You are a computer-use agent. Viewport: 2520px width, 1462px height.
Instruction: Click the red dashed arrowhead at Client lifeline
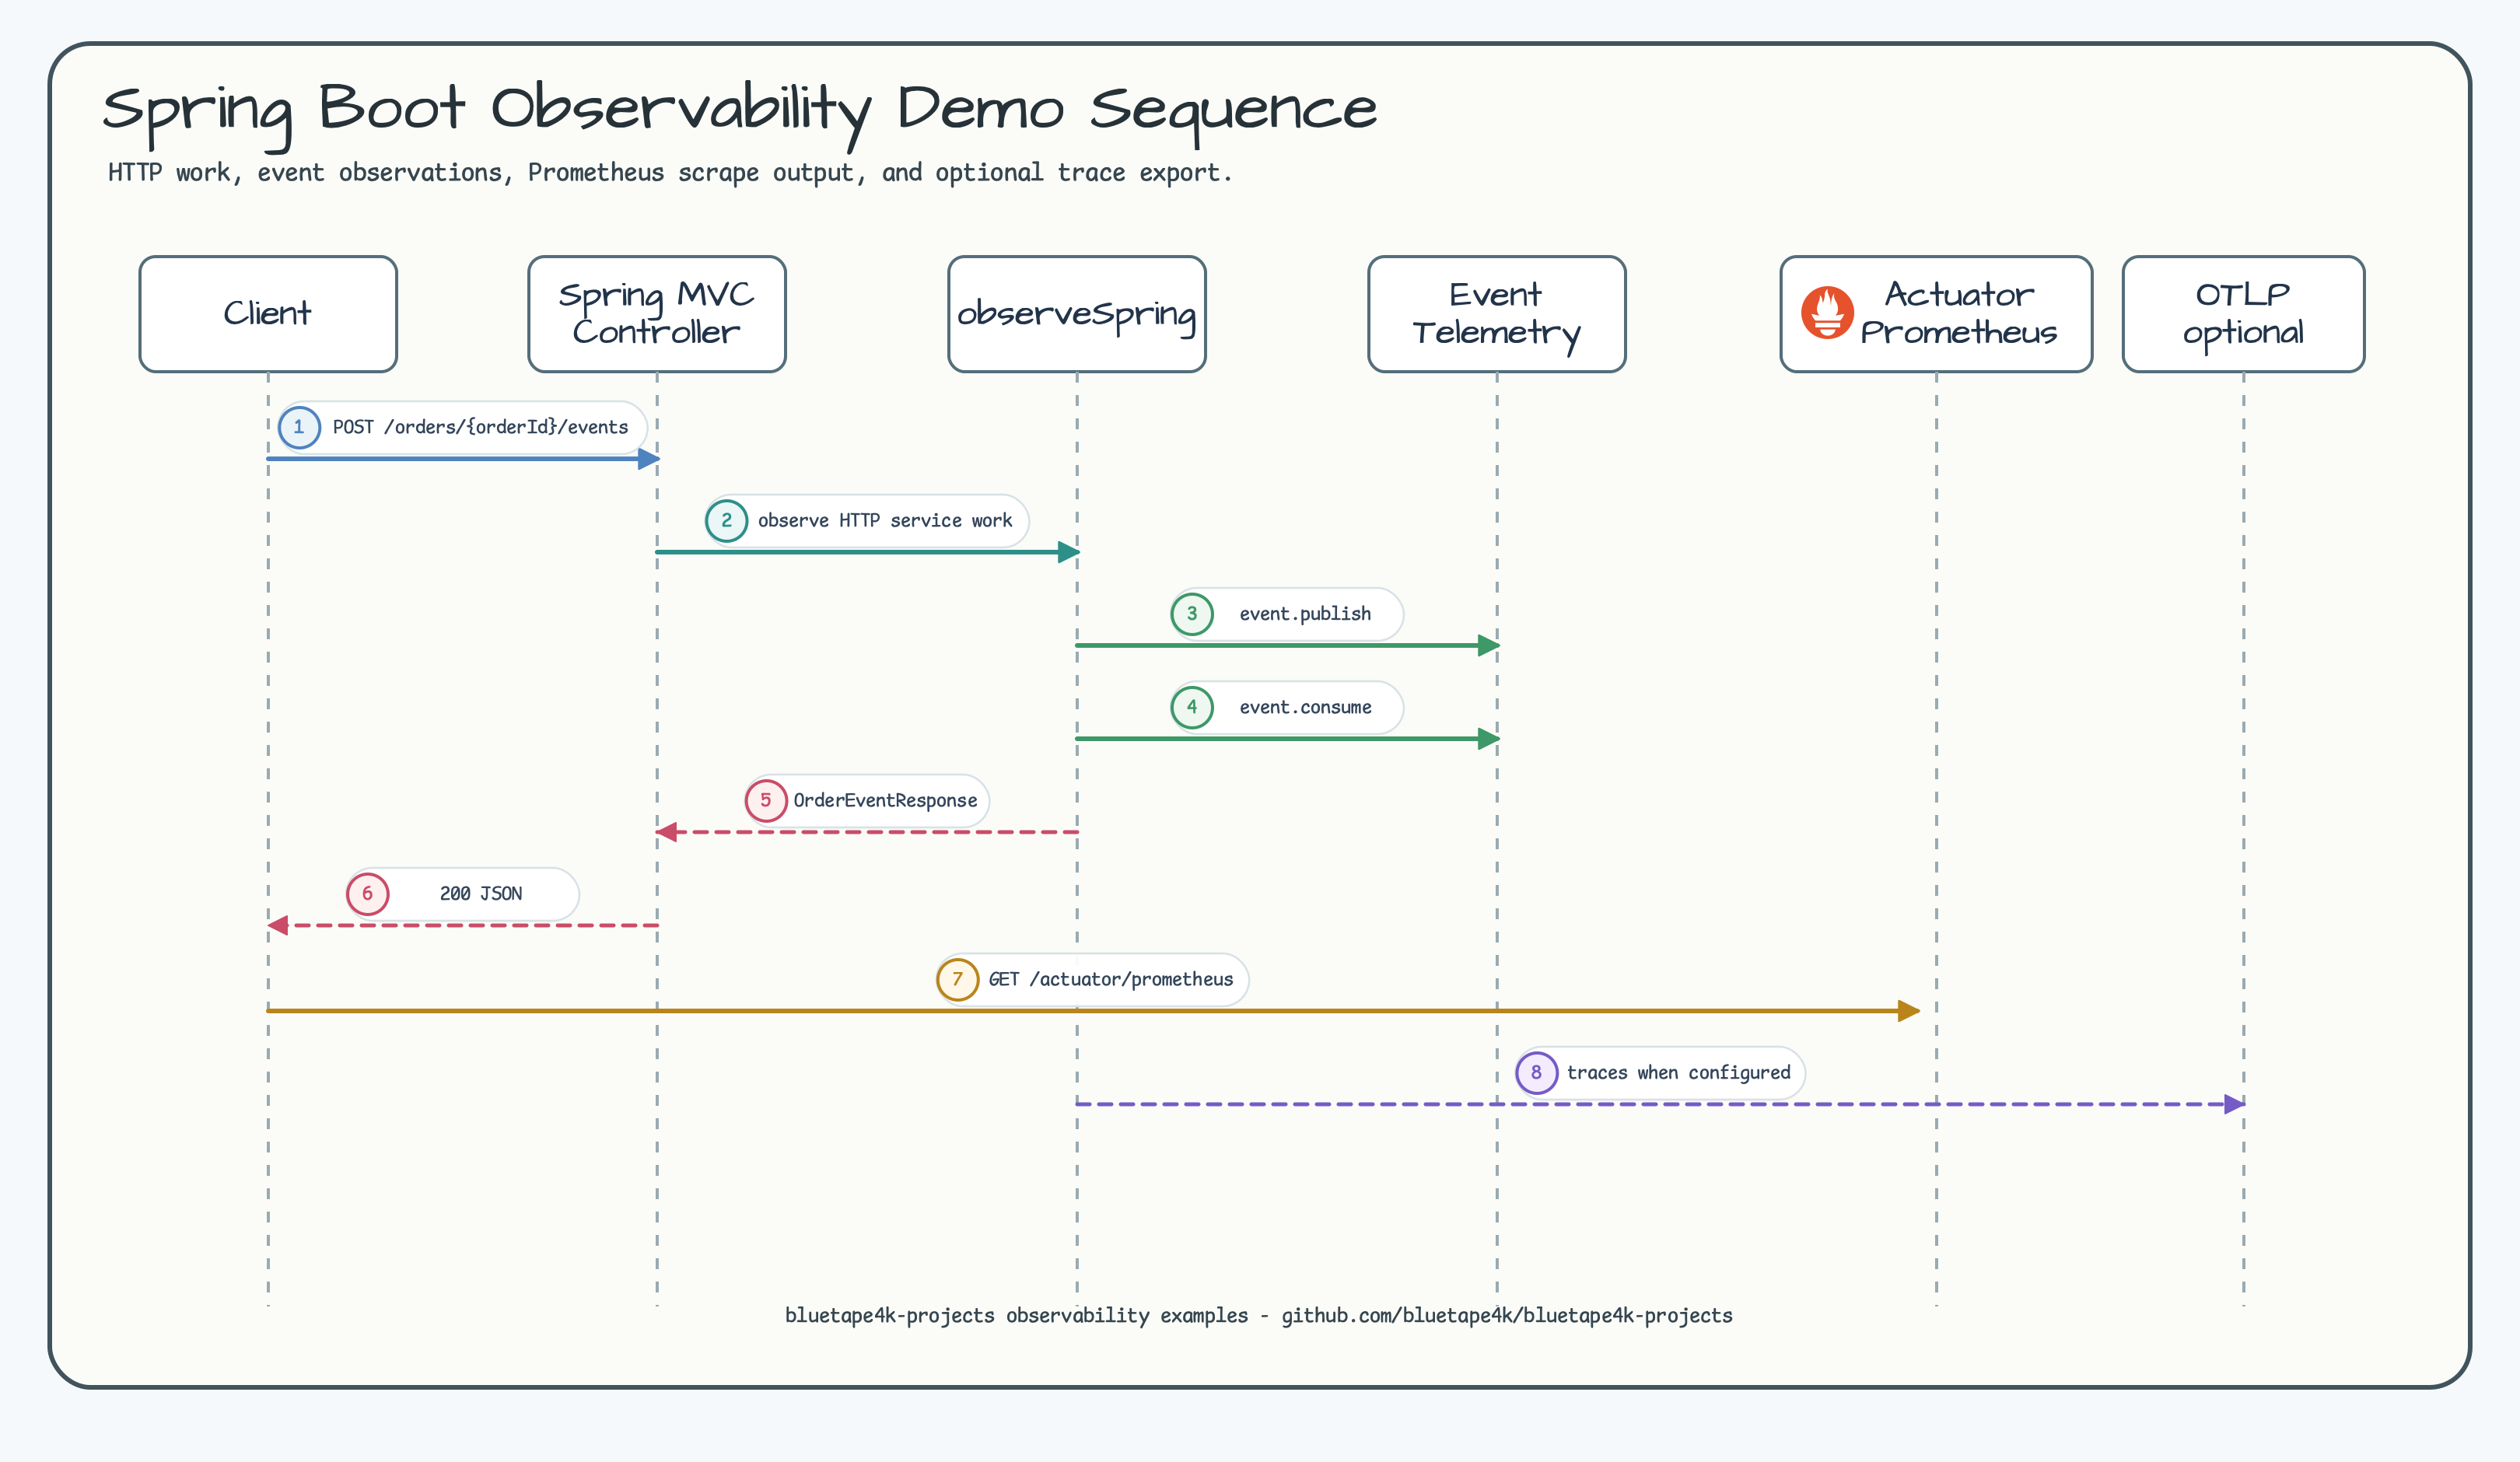(x=278, y=926)
